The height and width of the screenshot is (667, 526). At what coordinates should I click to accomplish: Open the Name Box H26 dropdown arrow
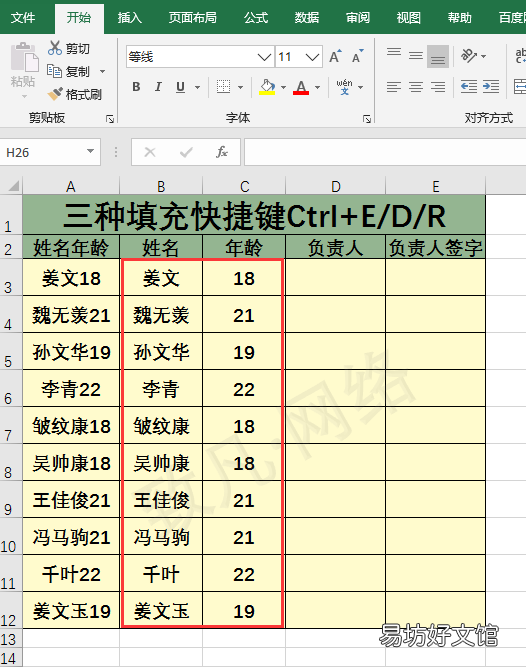point(90,151)
